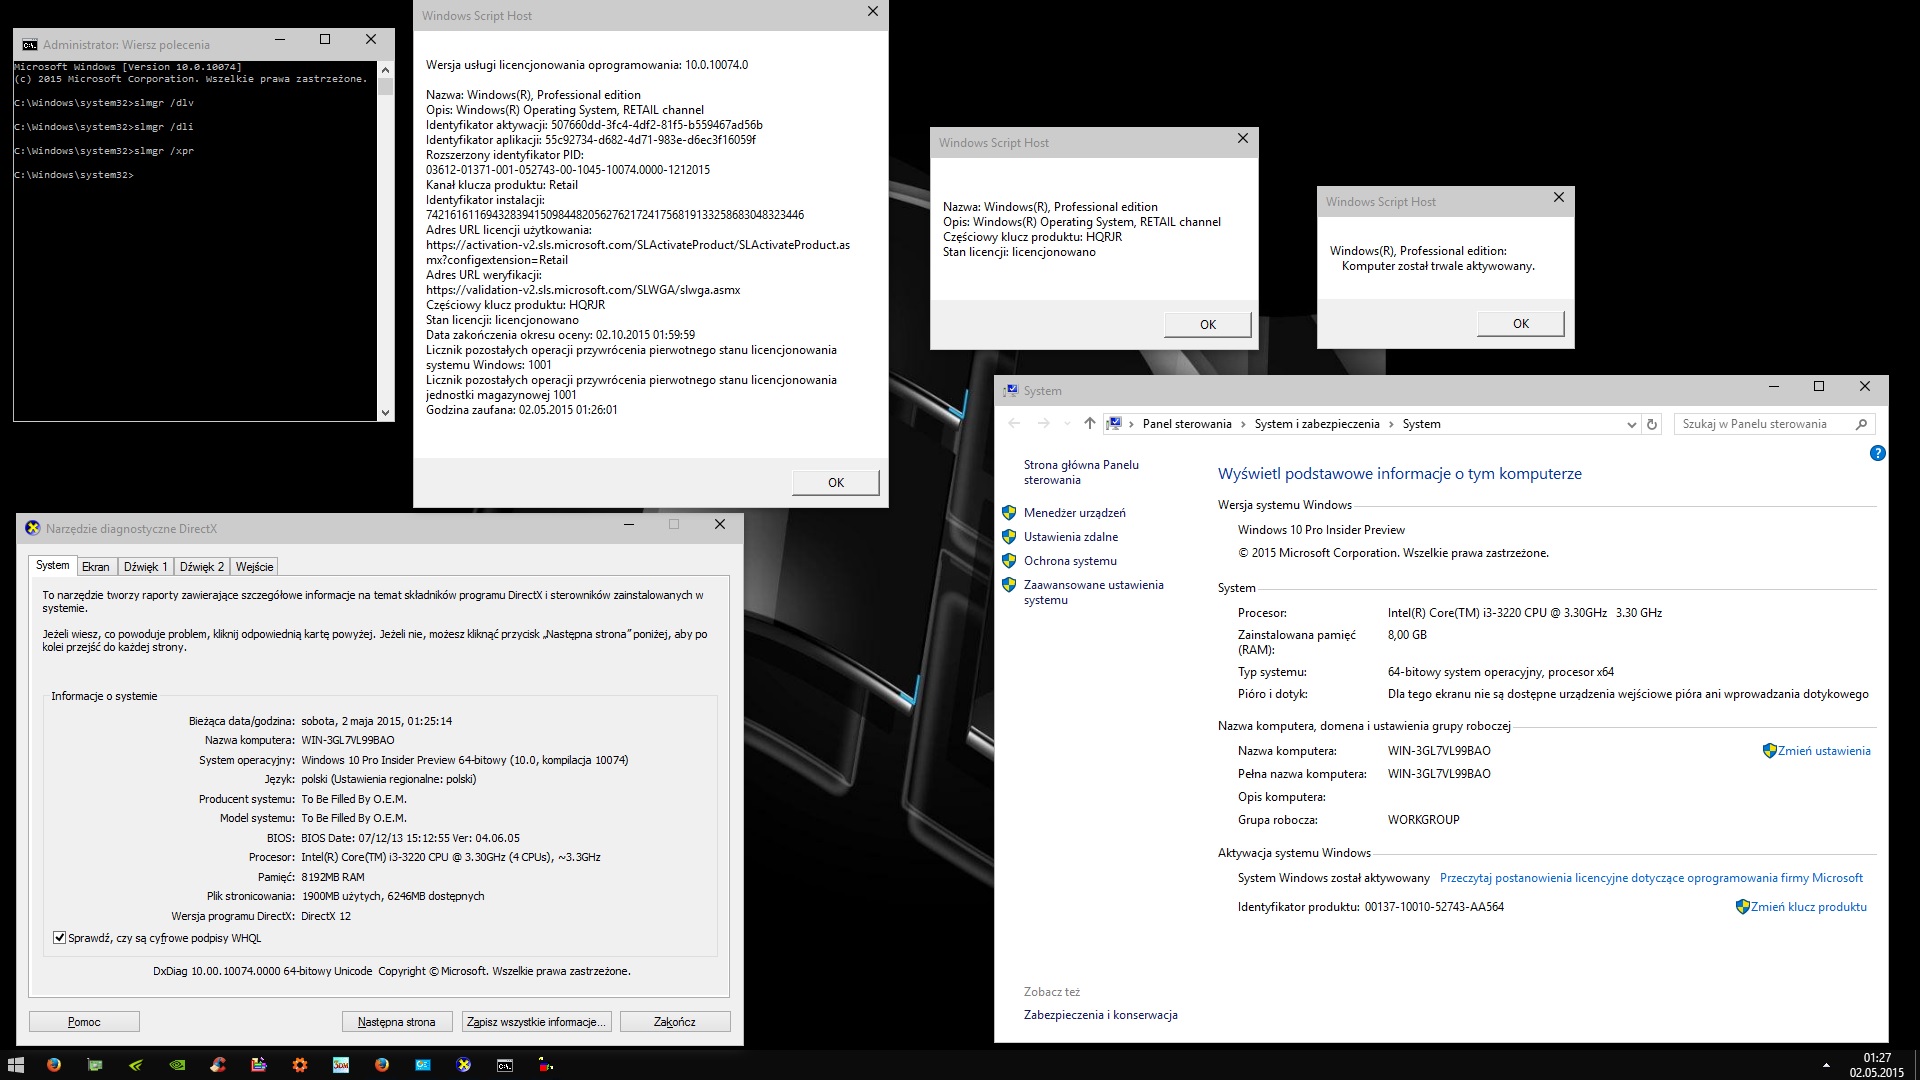Go up one level in Control Panel

(1089, 424)
